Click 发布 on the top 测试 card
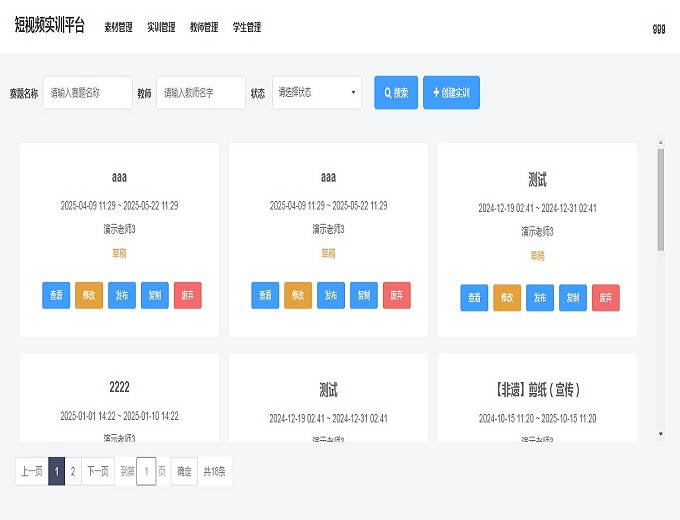The height and width of the screenshot is (520, 680). (x=540, y=298)
